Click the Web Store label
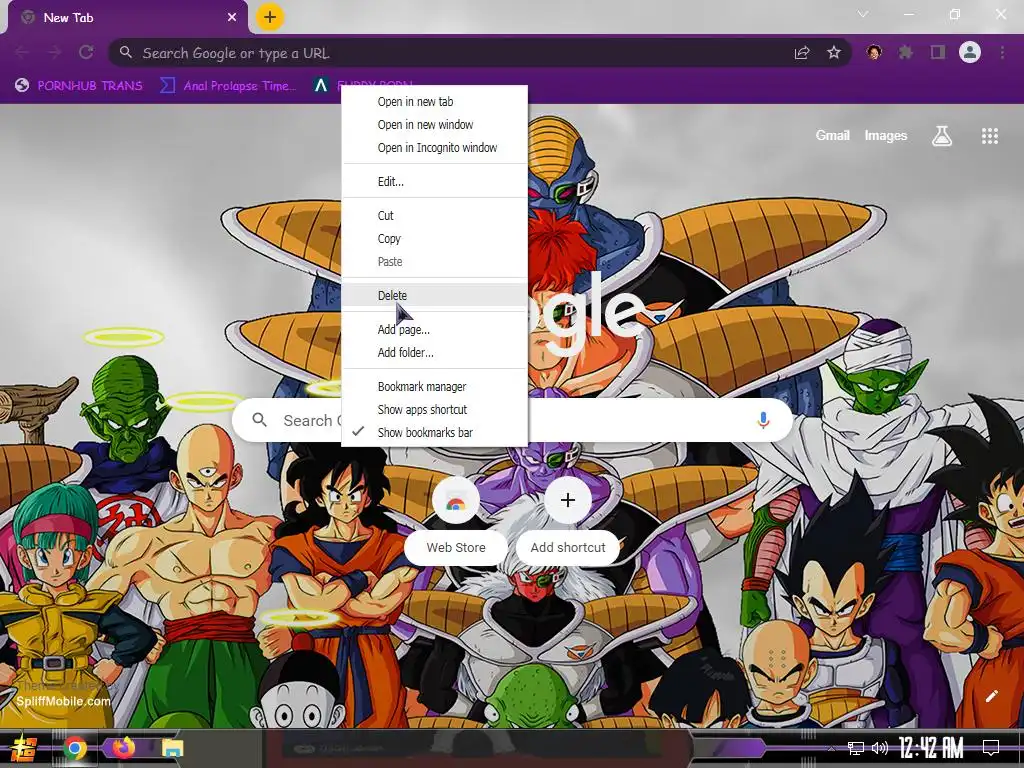 [x=456, y=547]
